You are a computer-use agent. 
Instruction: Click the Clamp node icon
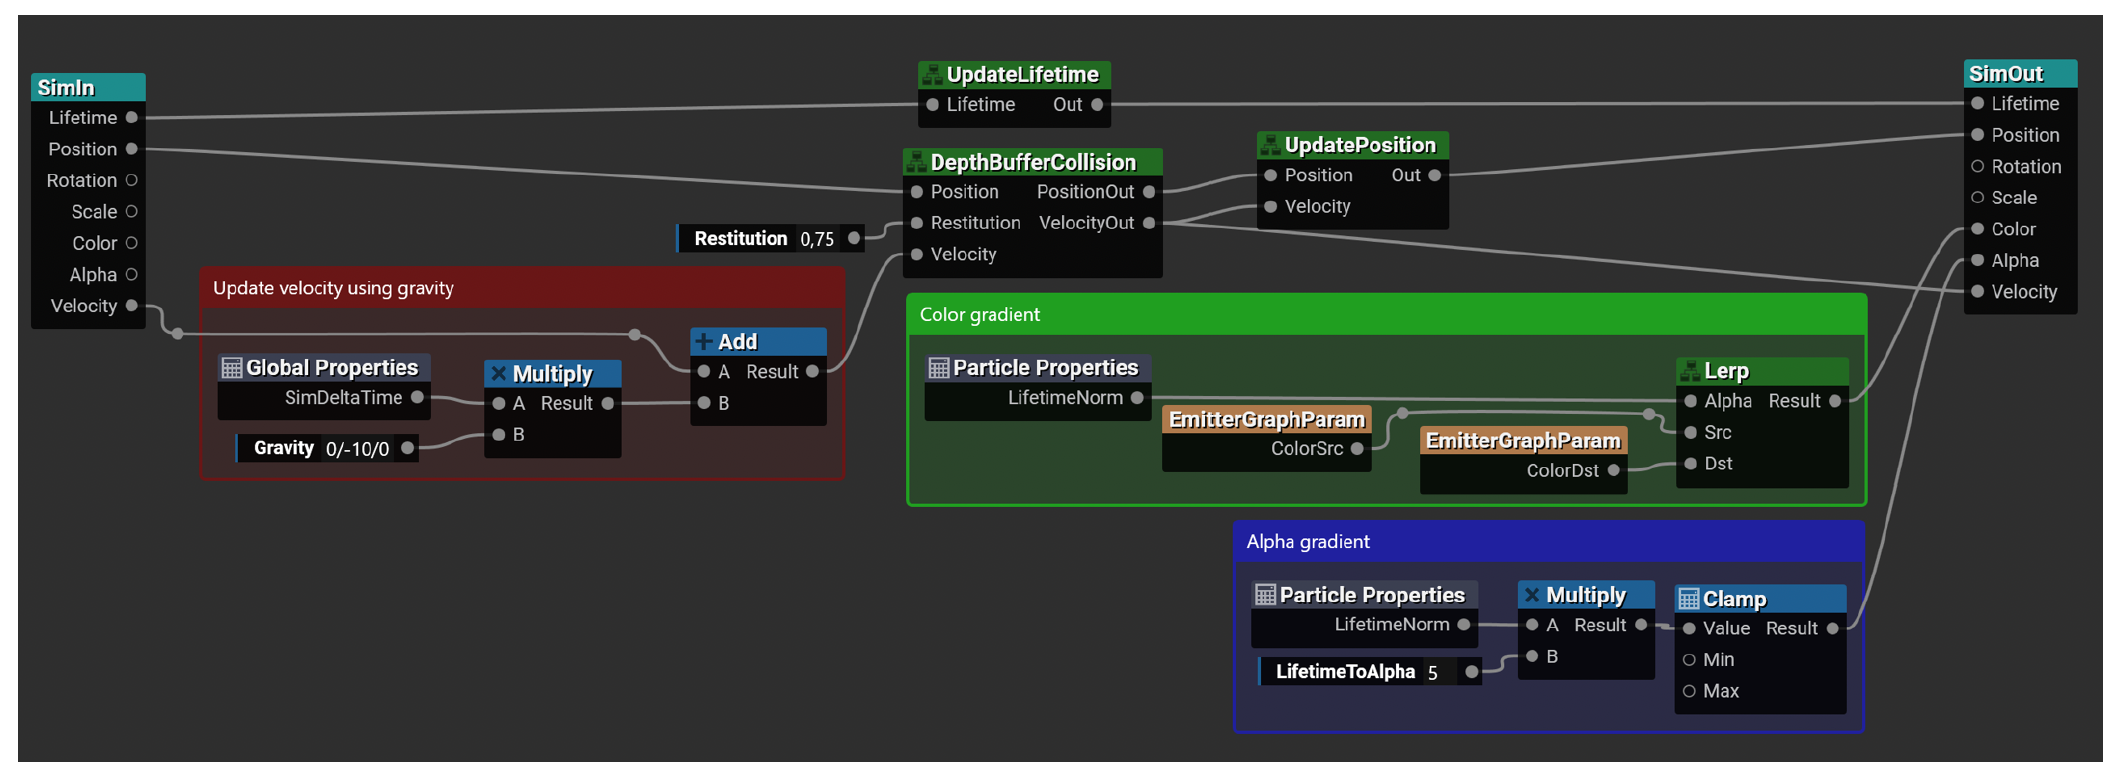coord(1689,599)
